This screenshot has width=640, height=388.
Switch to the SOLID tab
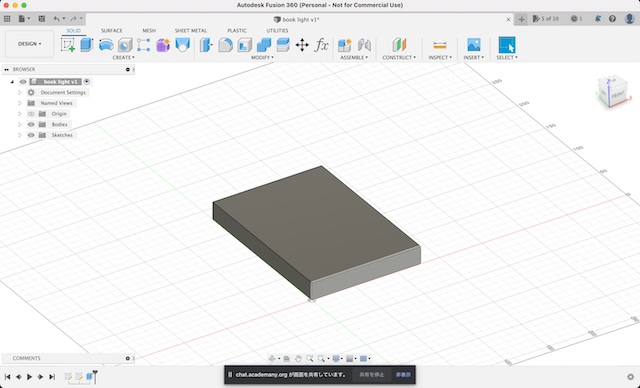click(x=73, y=31)
